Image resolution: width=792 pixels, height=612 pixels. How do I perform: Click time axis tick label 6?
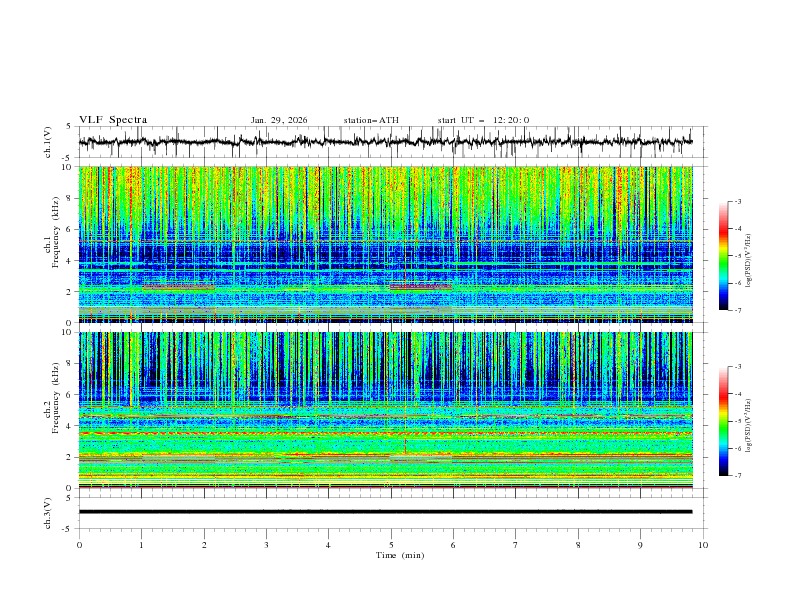[x=454, y=545]
